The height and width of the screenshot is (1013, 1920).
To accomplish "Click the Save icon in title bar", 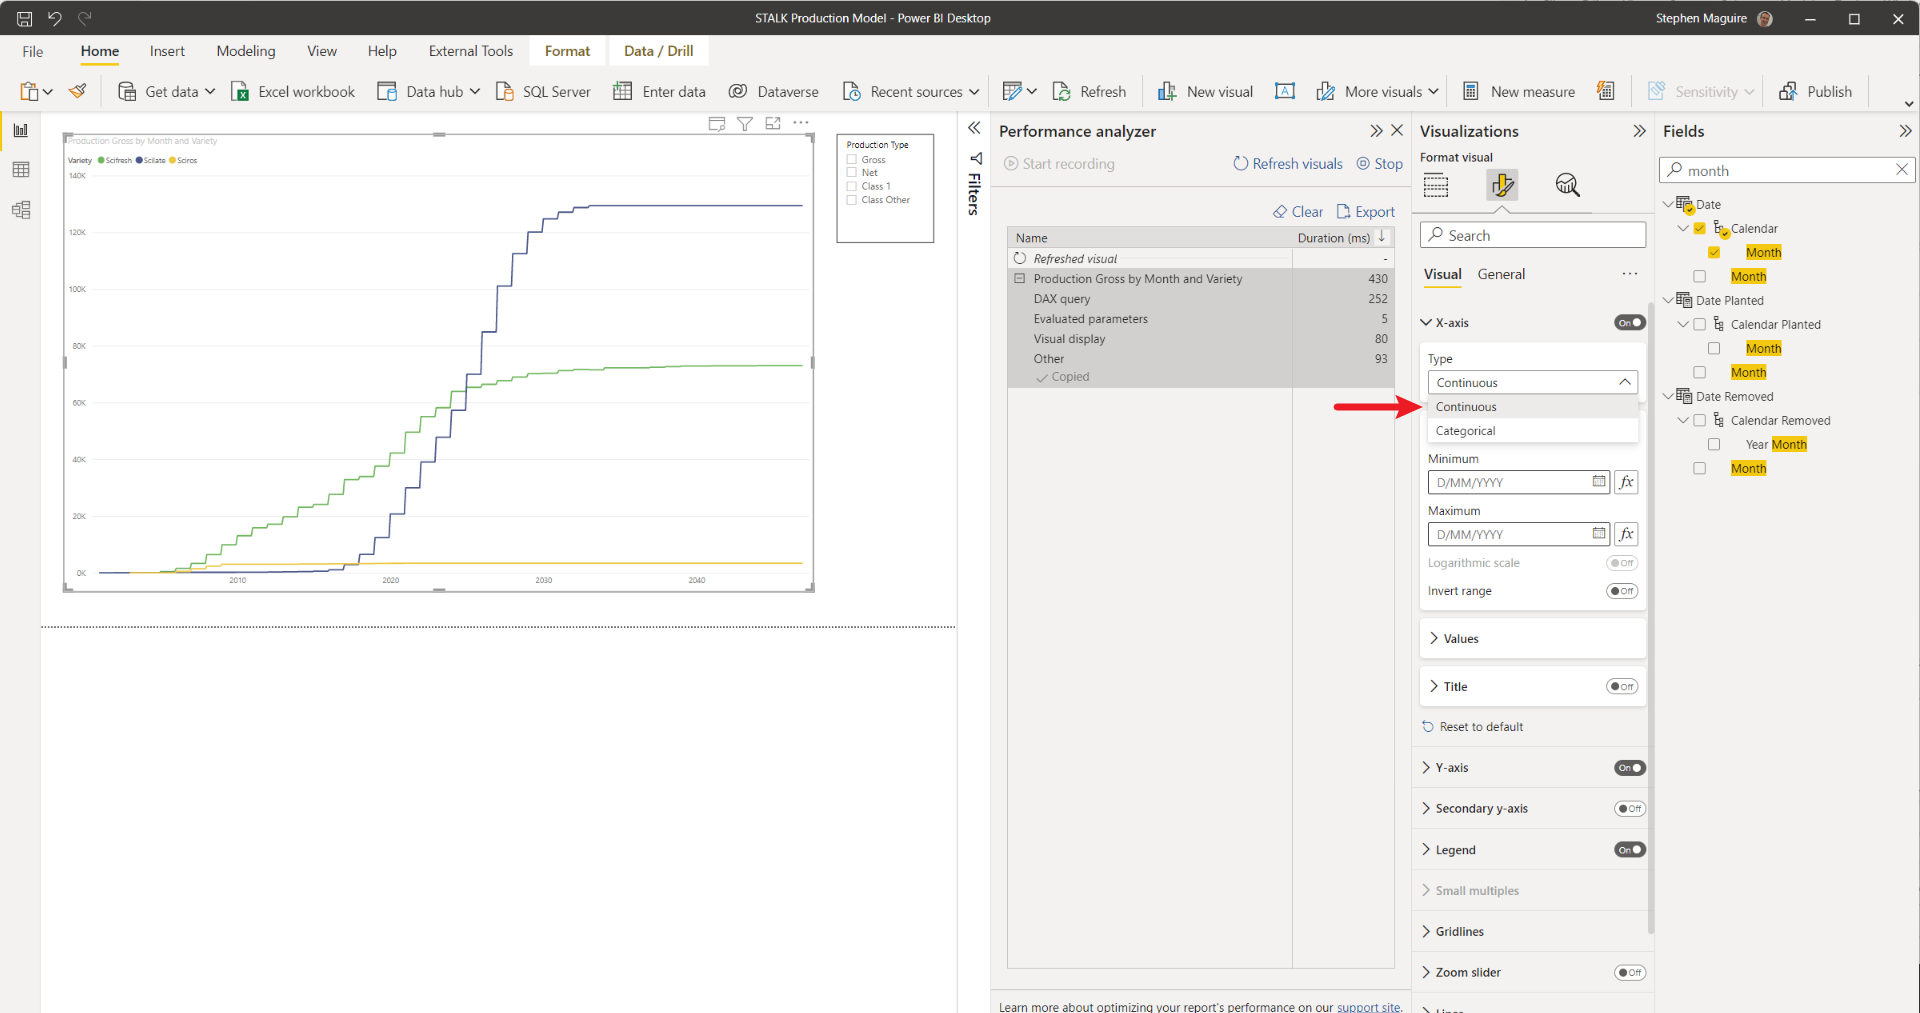I will point(24,18).
